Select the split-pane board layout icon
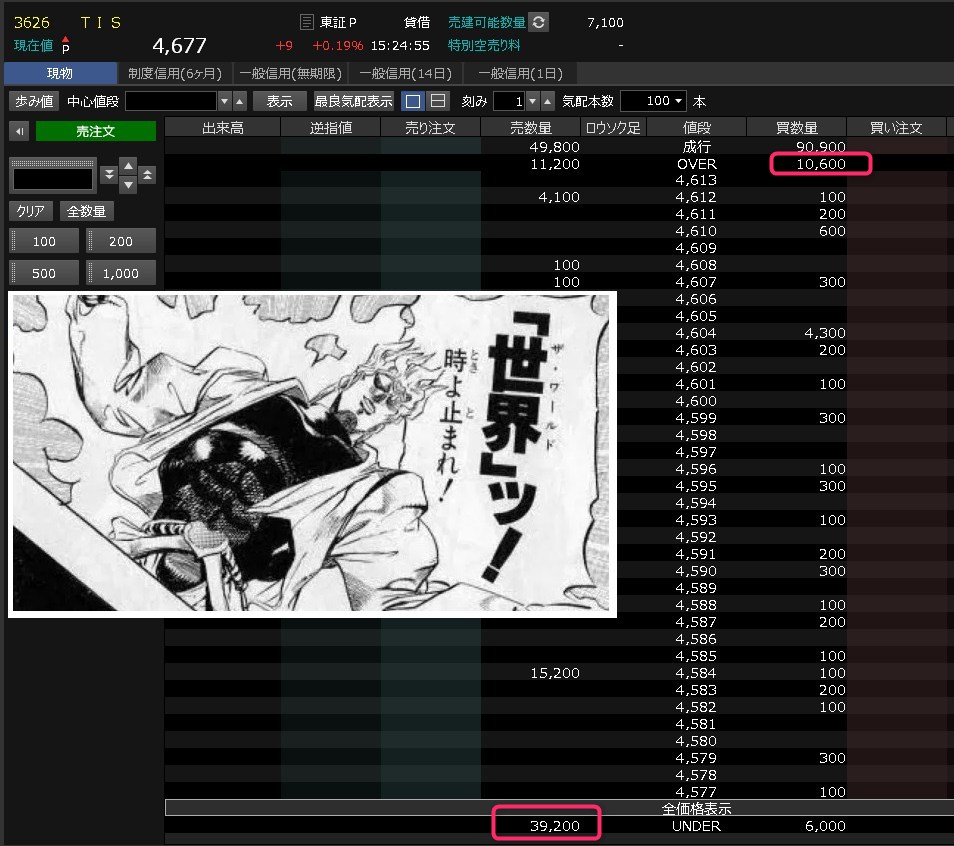The image size is (954, 846). point(437,101)
